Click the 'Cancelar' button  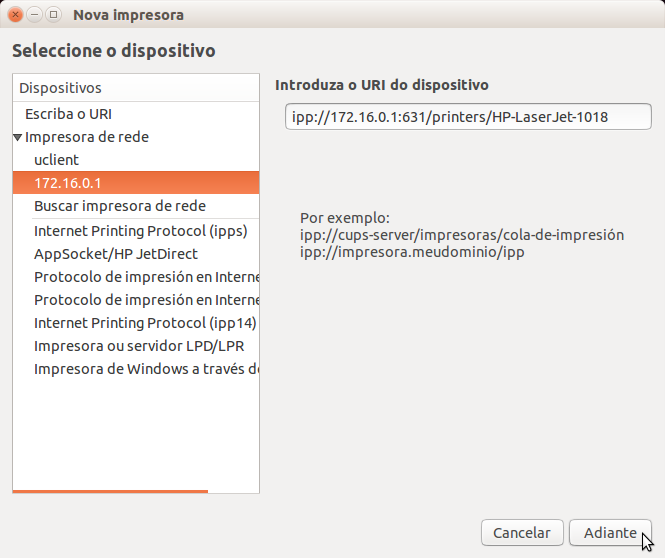[522, 533]
